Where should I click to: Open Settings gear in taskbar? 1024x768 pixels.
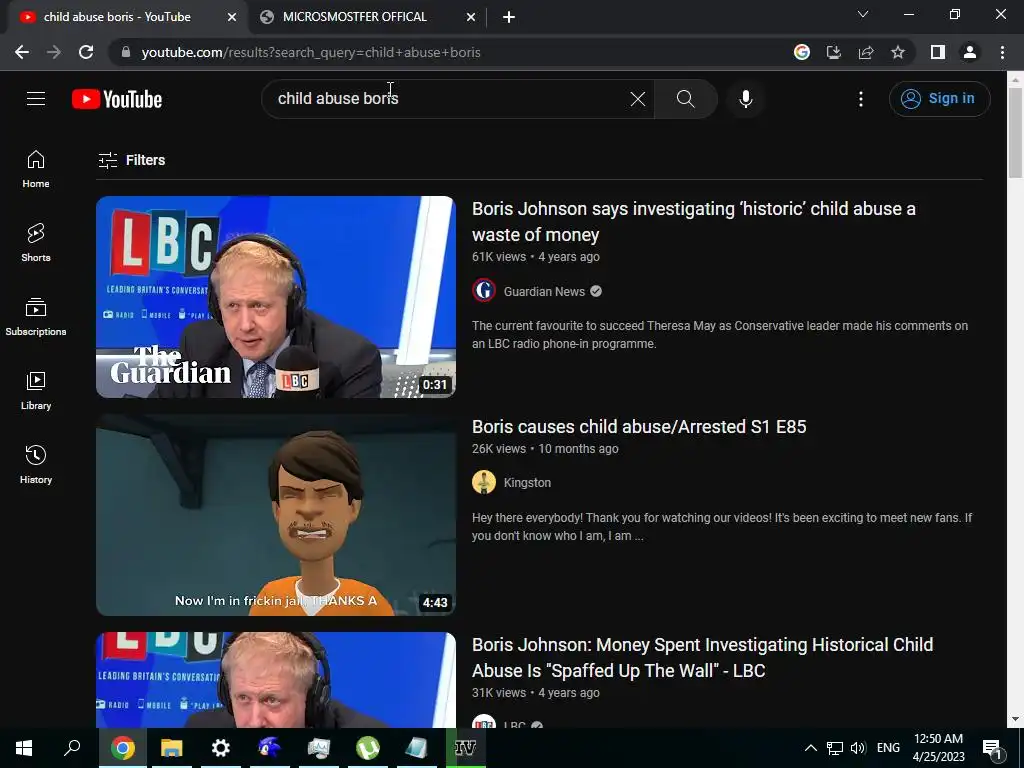221,748
